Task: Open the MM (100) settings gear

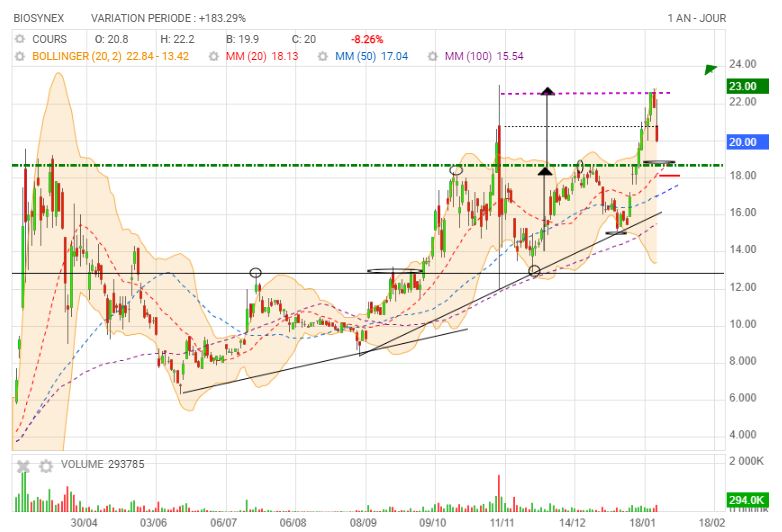Action: (x=432, y=56)
